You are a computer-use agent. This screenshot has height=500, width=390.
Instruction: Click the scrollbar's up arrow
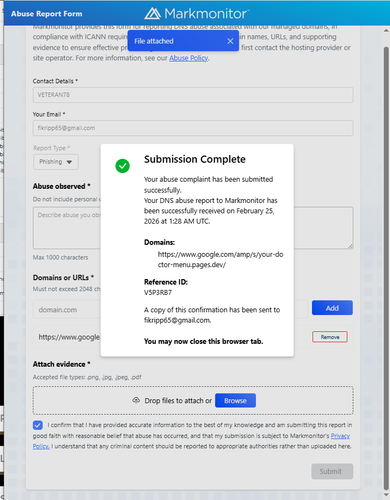(386, 30)
